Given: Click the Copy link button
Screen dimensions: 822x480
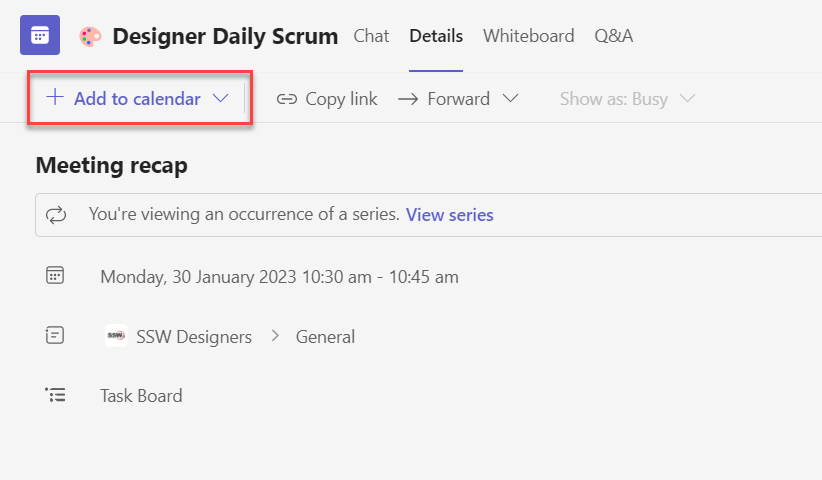Looking at the screenshot, I should tap(340, 99).
